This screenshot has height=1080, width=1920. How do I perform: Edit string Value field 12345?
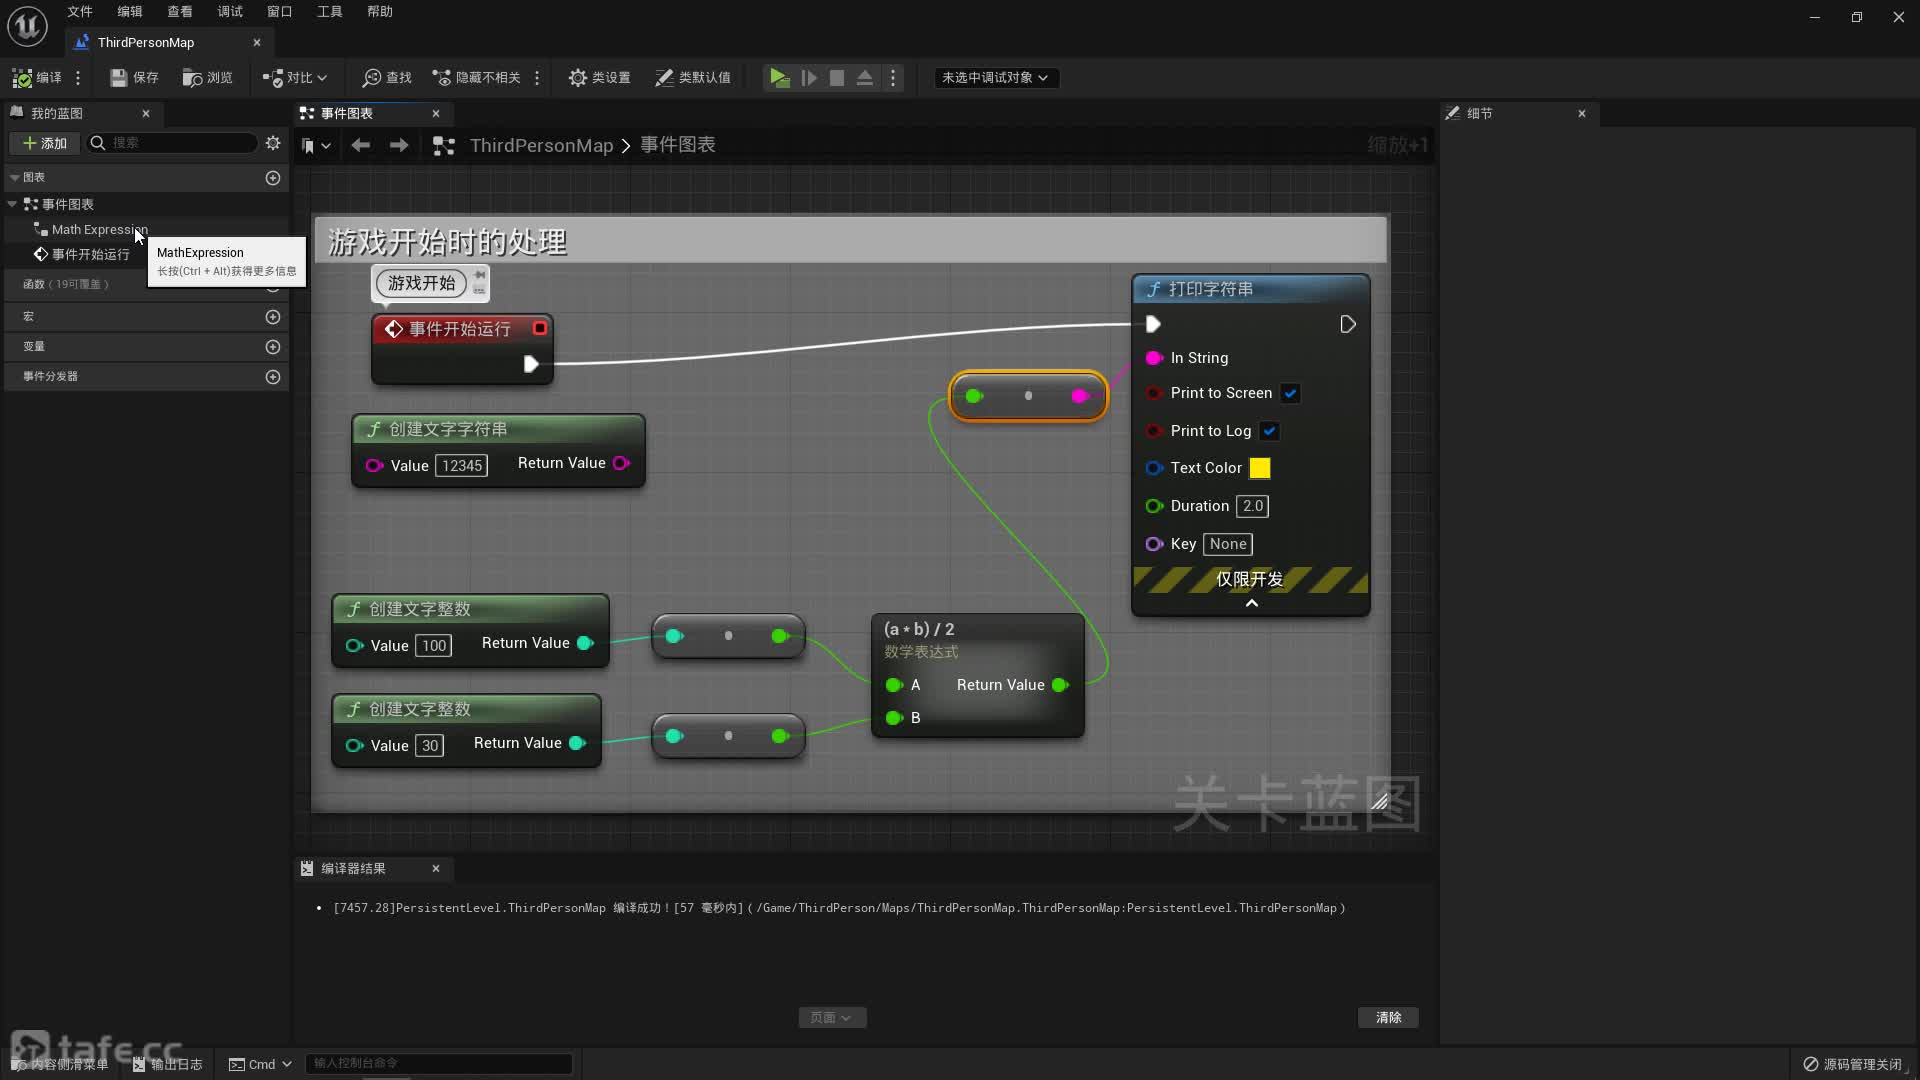pyautogui.click(x=462, y=466)
